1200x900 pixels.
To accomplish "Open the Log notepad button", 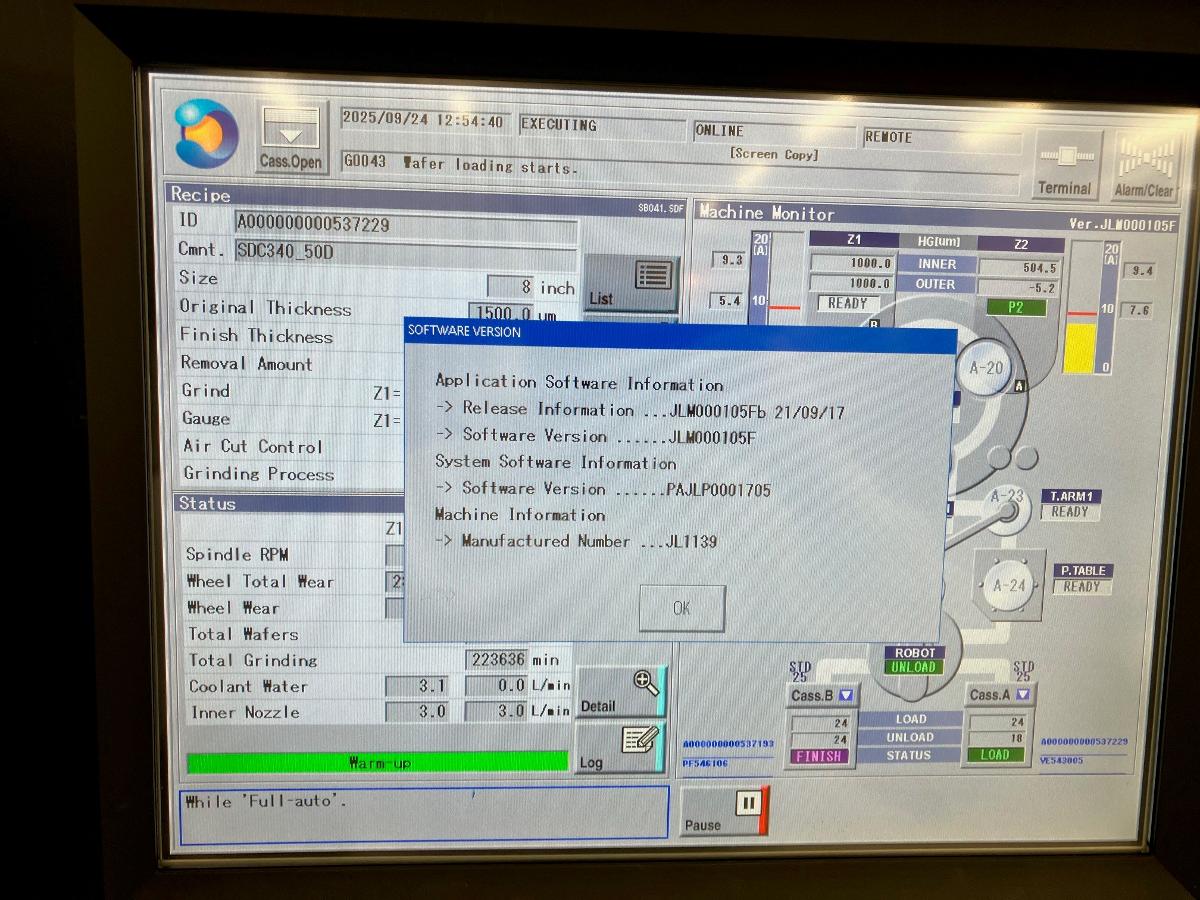I will pos(620,749).
